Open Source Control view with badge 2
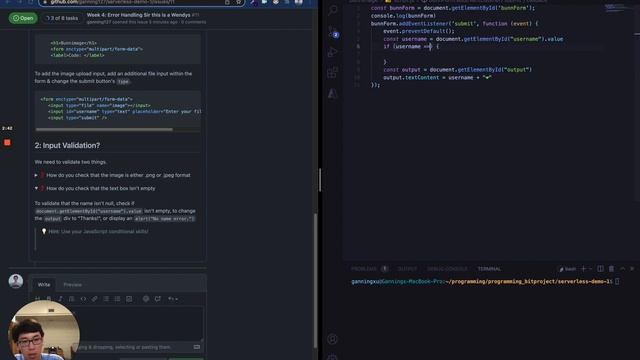This screenshot has width=640, height=360. [x=333, y=32]
